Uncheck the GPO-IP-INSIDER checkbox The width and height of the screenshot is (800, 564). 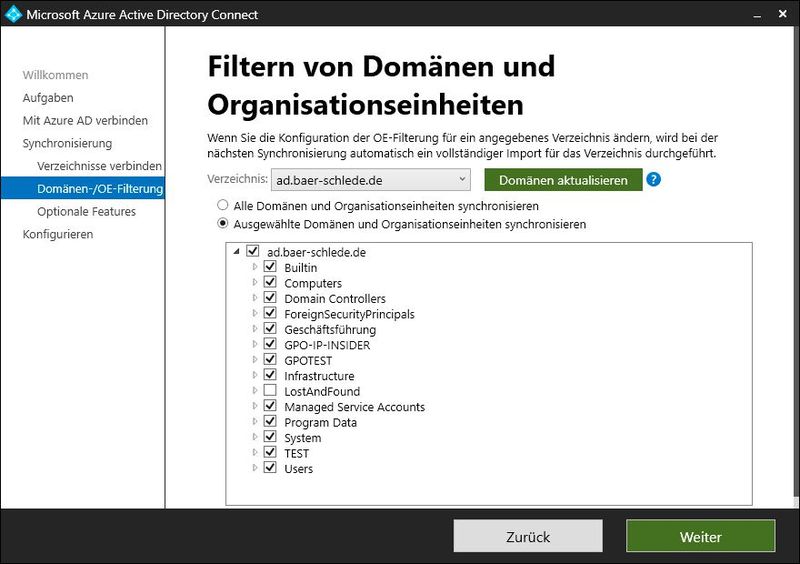[270, 344]
